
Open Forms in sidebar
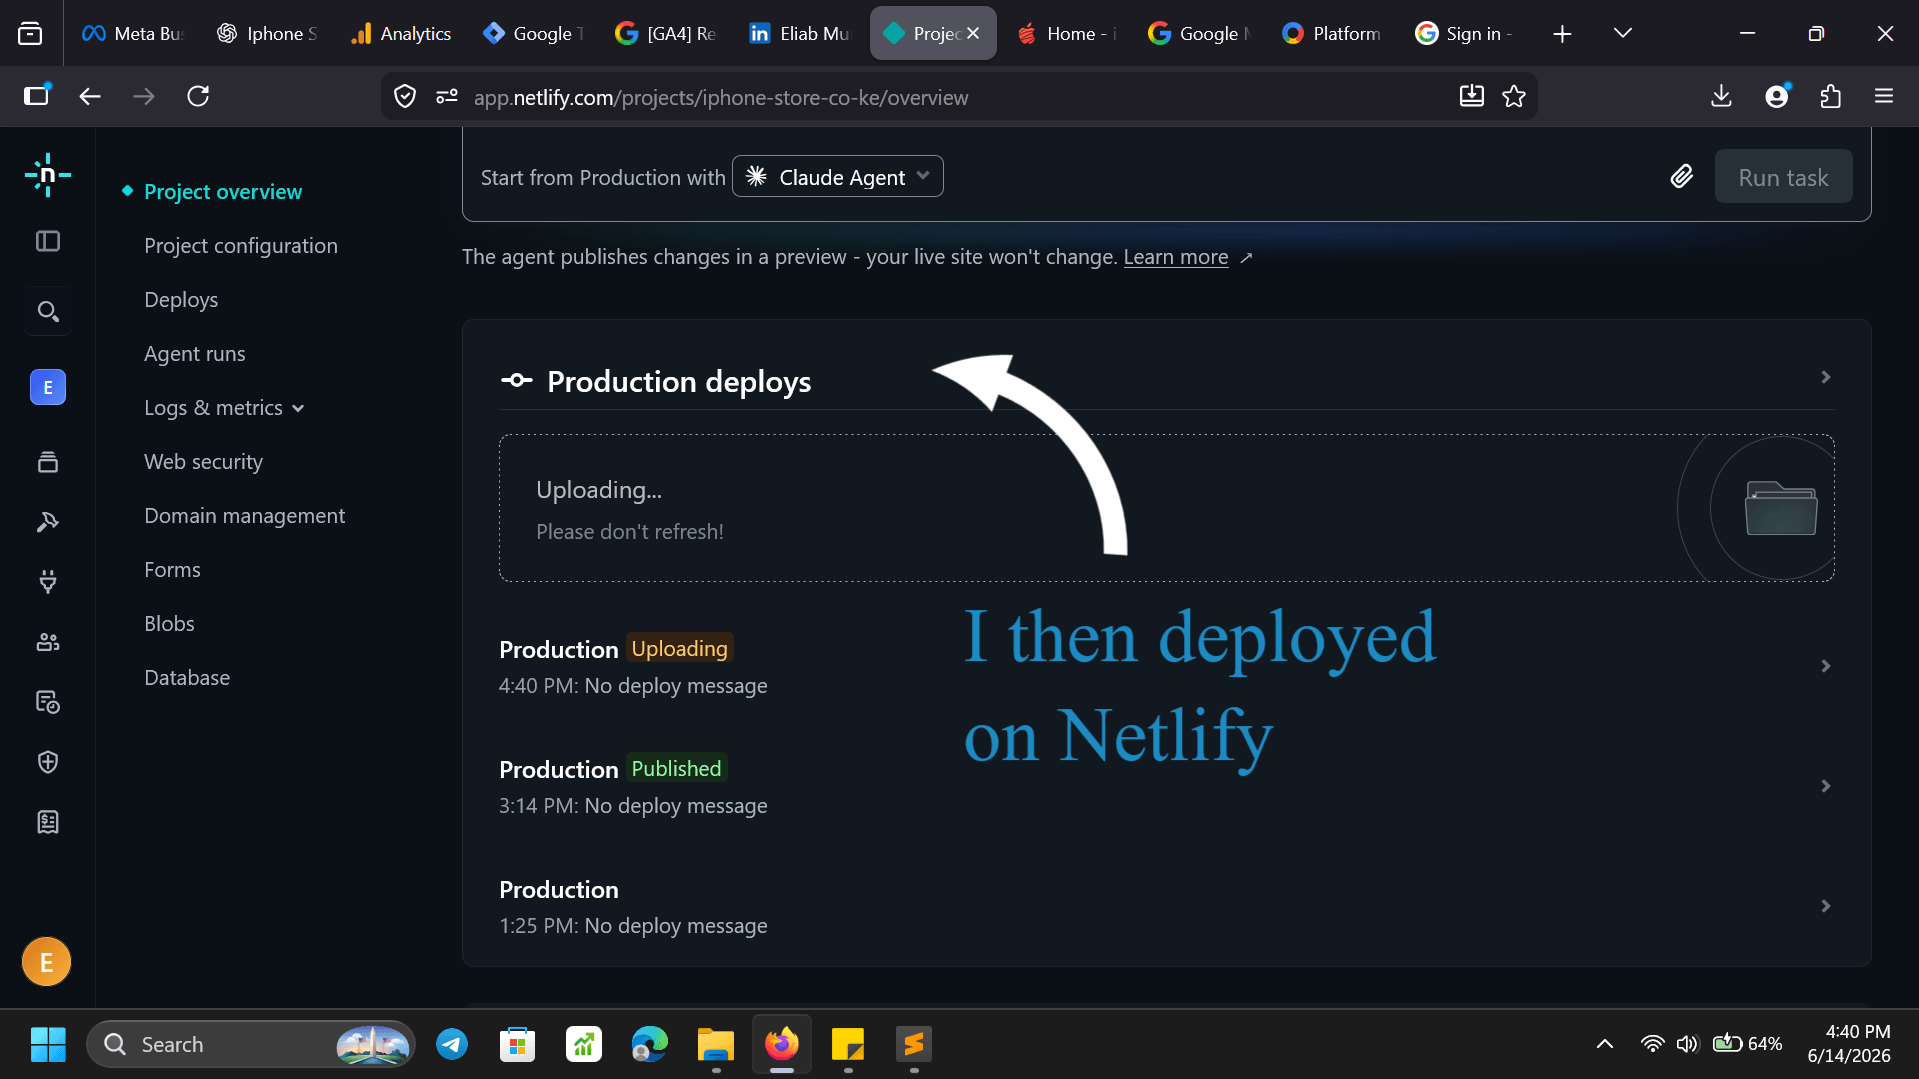coord(172,570)
